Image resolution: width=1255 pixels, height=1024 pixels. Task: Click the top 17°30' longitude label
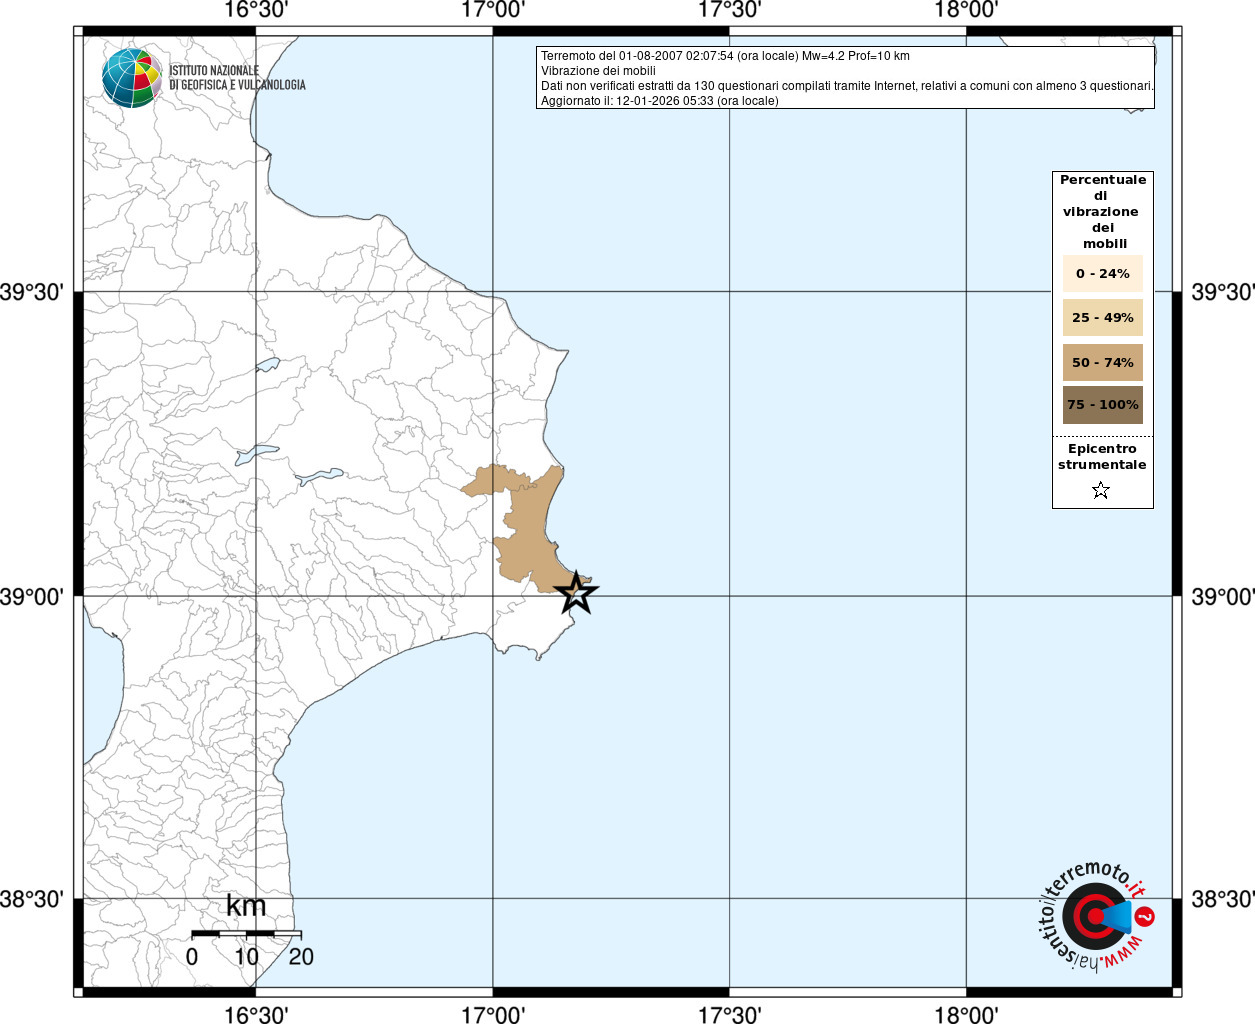(729, 11)
